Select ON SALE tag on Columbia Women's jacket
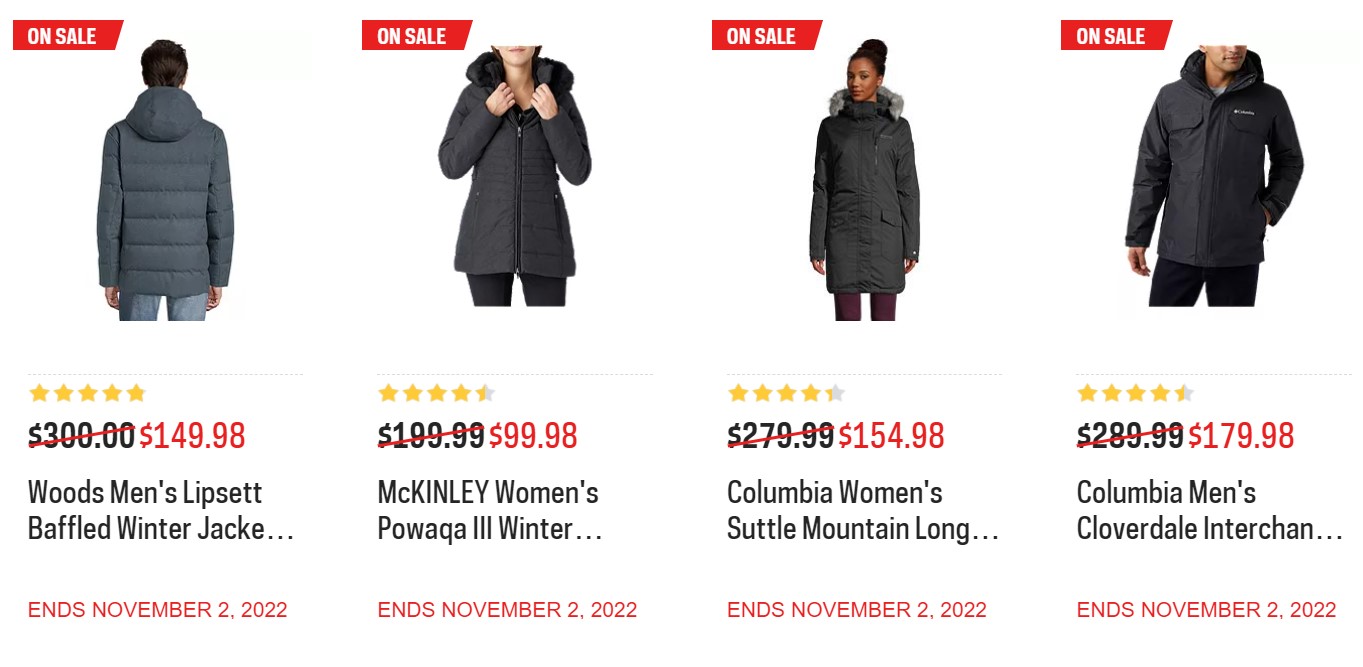 click(762, 36)
